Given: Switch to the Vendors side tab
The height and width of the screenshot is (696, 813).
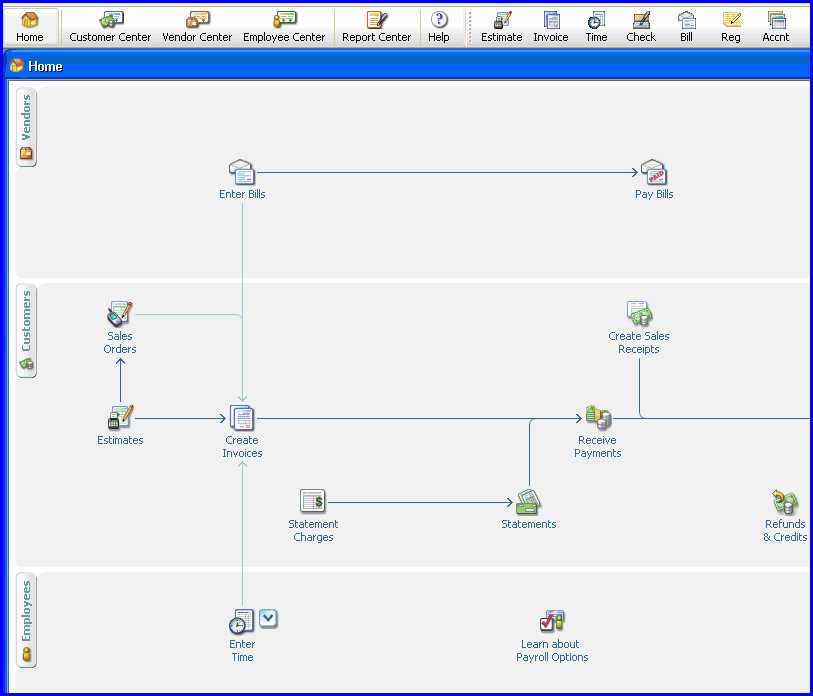Looking at the screenshot, I should [27, 127].
